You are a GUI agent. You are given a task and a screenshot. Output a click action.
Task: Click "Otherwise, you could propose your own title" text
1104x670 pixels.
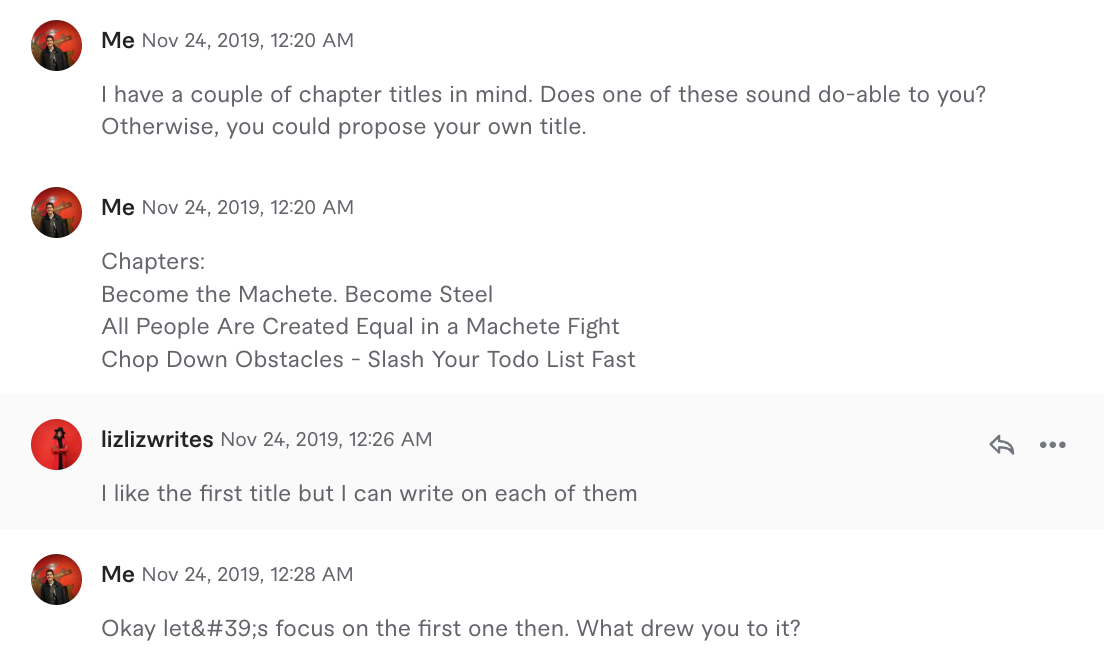pos(343,128)
